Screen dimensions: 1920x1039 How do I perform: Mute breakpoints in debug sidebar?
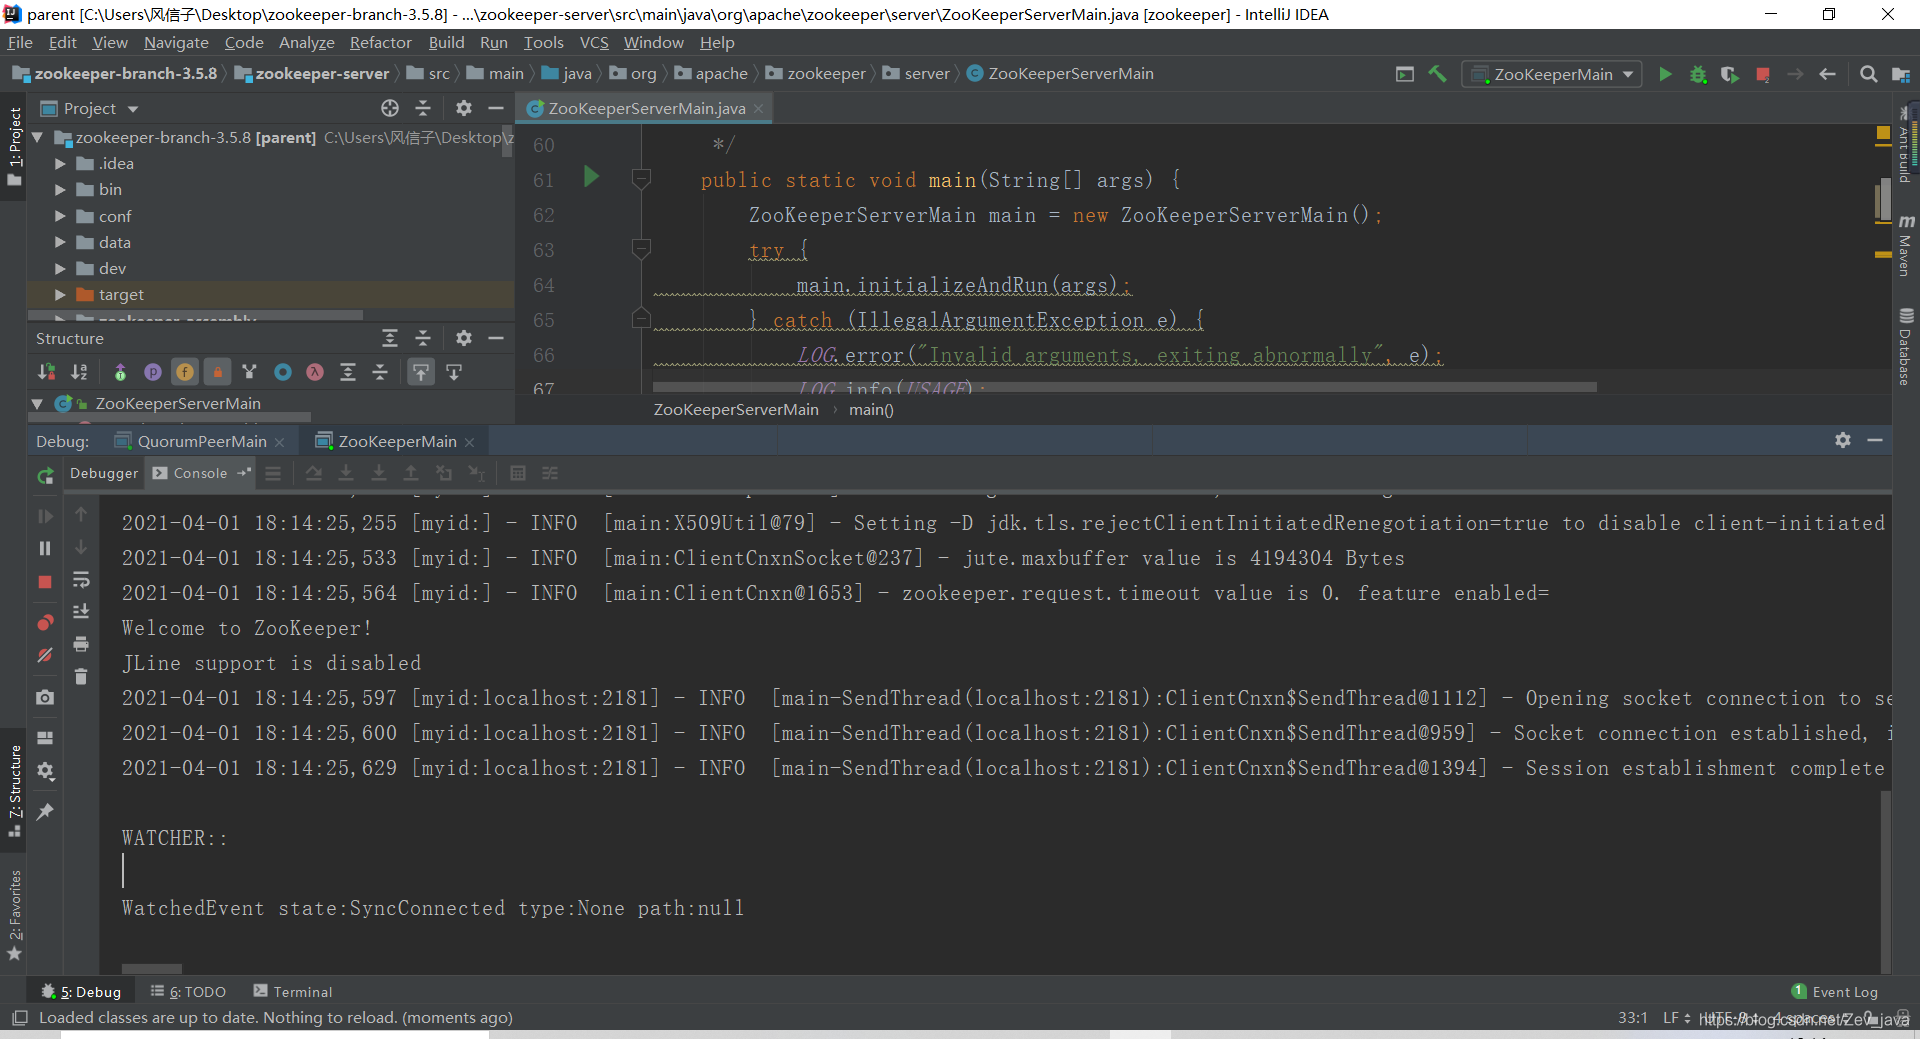pyautogui.click(x=45, y=655)
